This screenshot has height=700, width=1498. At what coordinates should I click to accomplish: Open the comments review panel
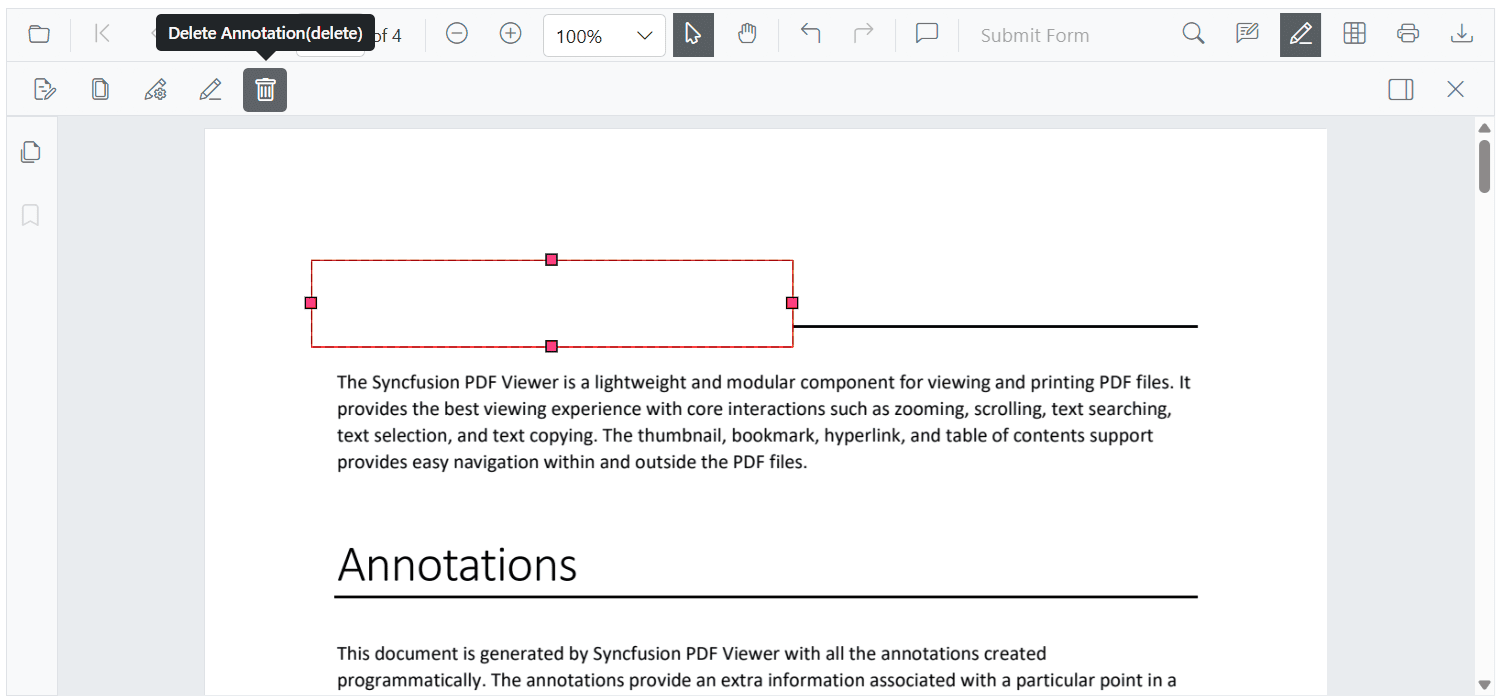[1247, 33]
